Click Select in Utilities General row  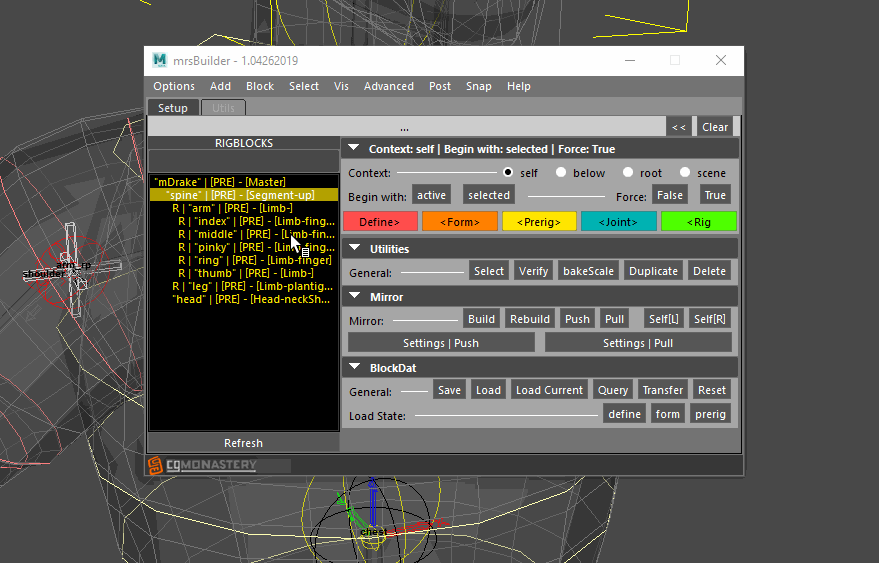click(489, 271)
